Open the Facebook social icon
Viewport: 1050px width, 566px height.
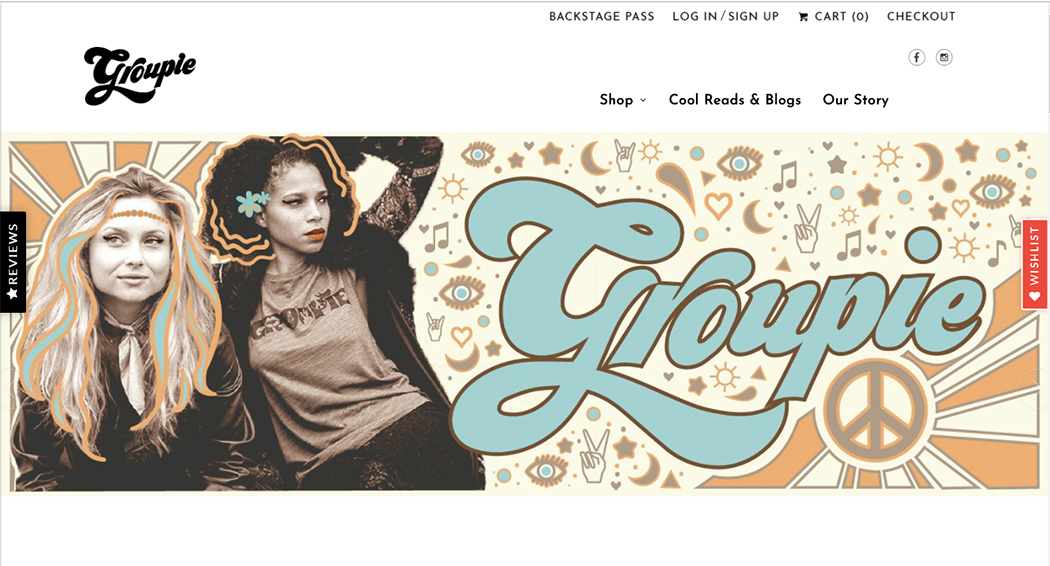click(x=916, y=58)
